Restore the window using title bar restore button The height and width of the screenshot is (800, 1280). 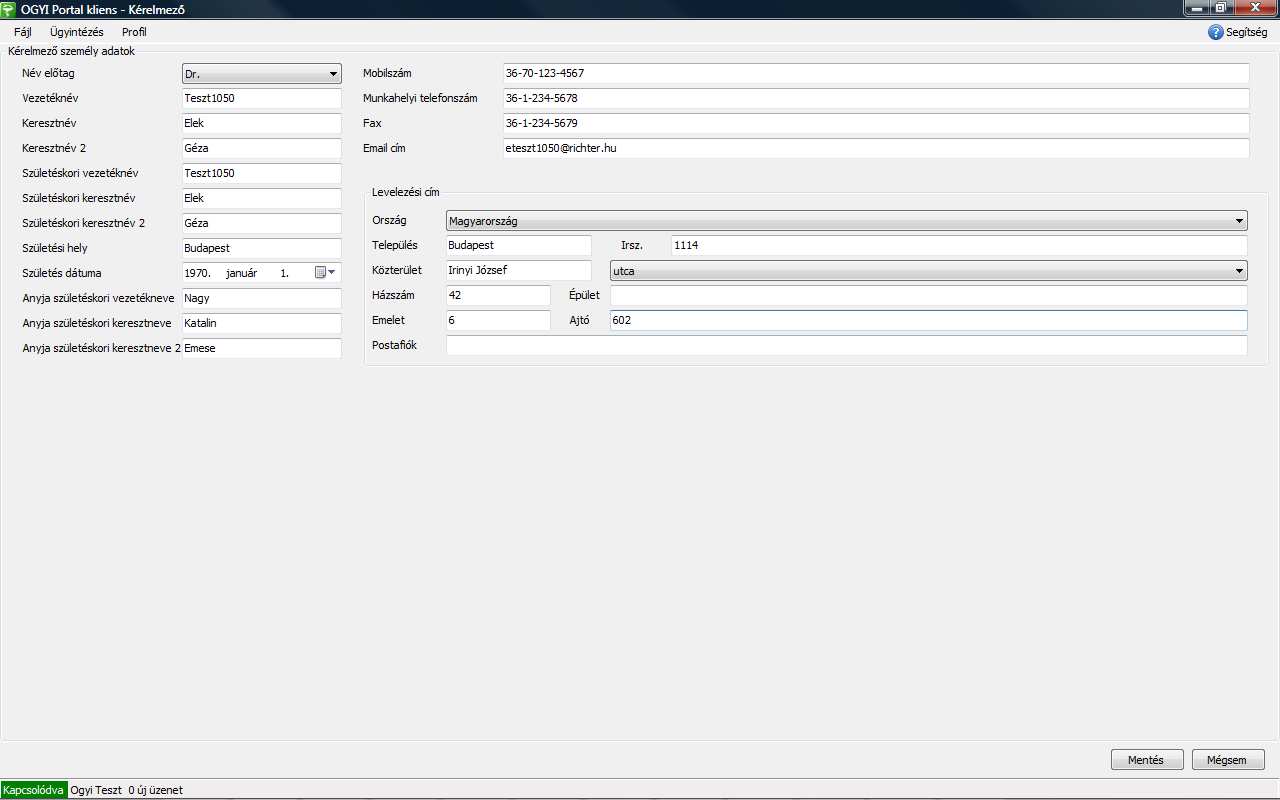click(1221, 8)
